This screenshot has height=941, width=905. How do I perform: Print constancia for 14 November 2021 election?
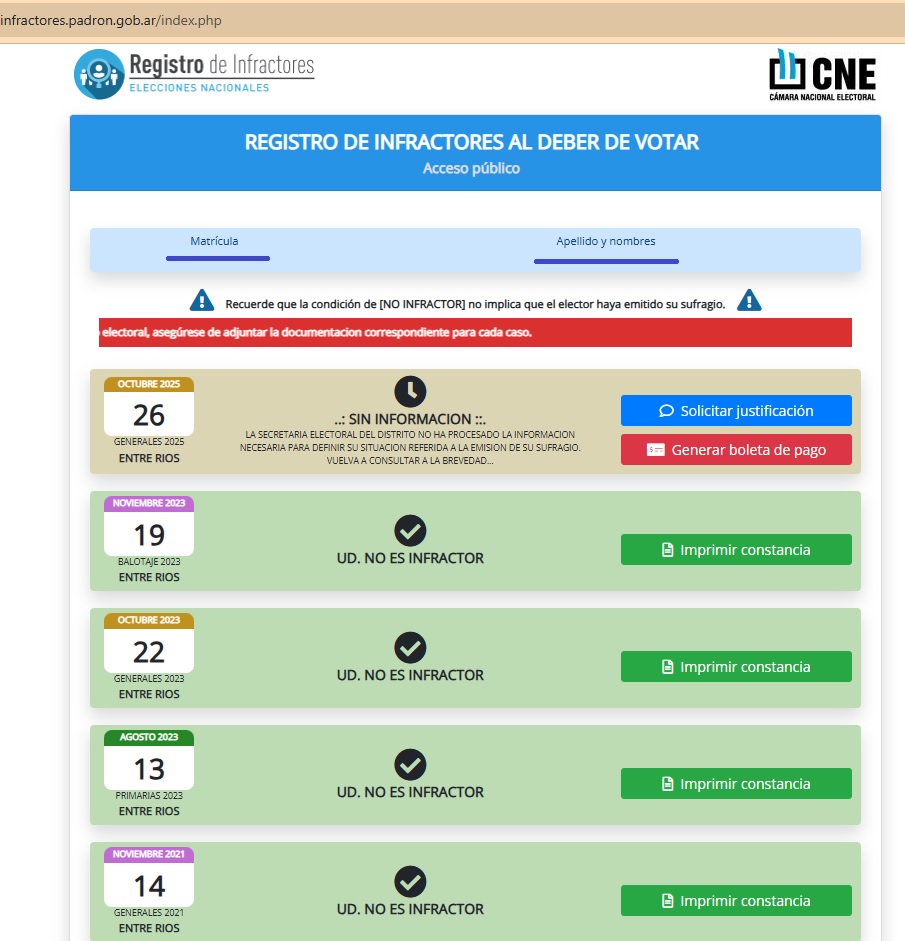[x=736, y=901]
